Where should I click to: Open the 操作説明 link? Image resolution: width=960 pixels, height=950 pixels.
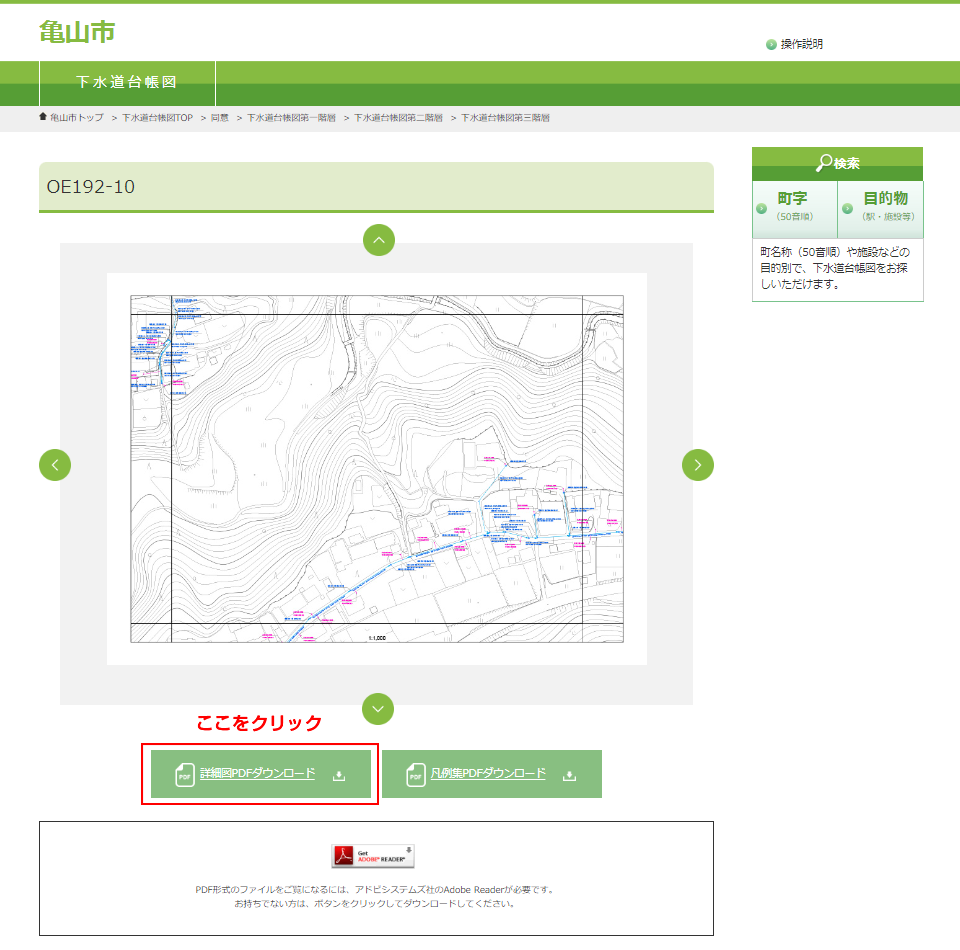(x=802, y=44)
